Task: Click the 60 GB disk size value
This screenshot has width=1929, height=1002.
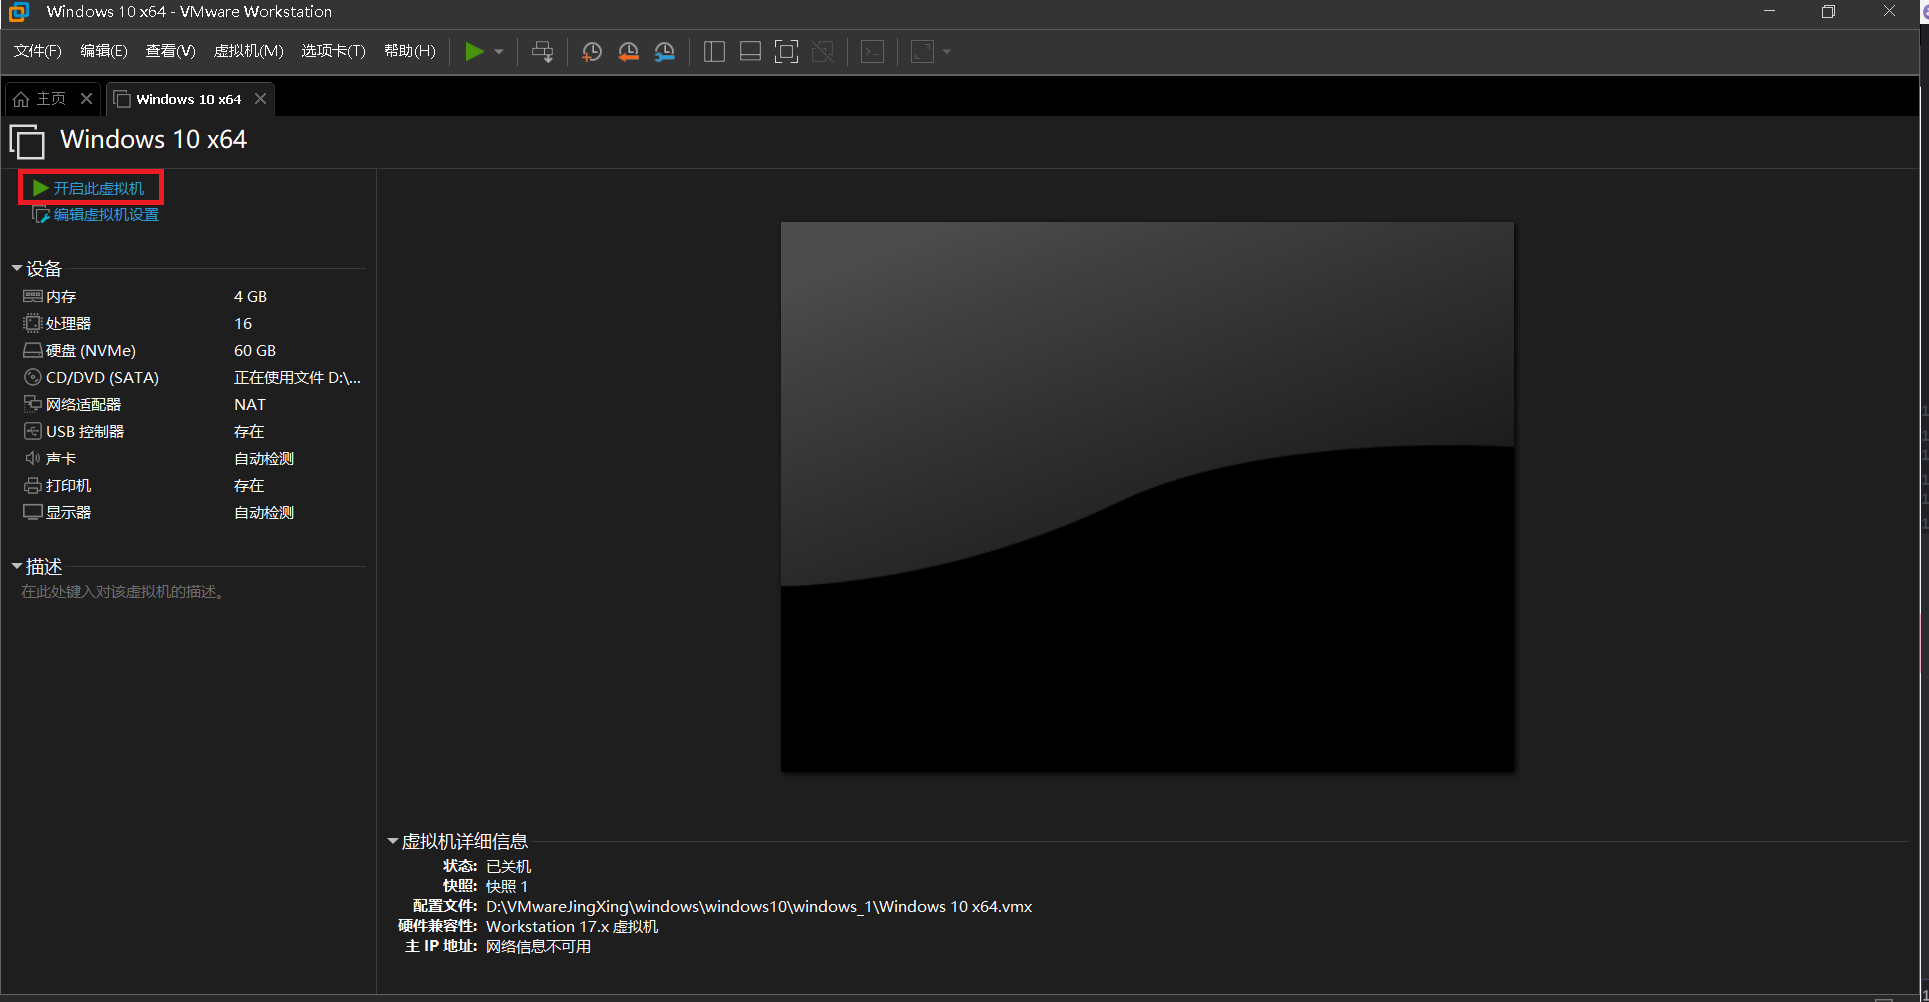Action: [x=255, y=351]
